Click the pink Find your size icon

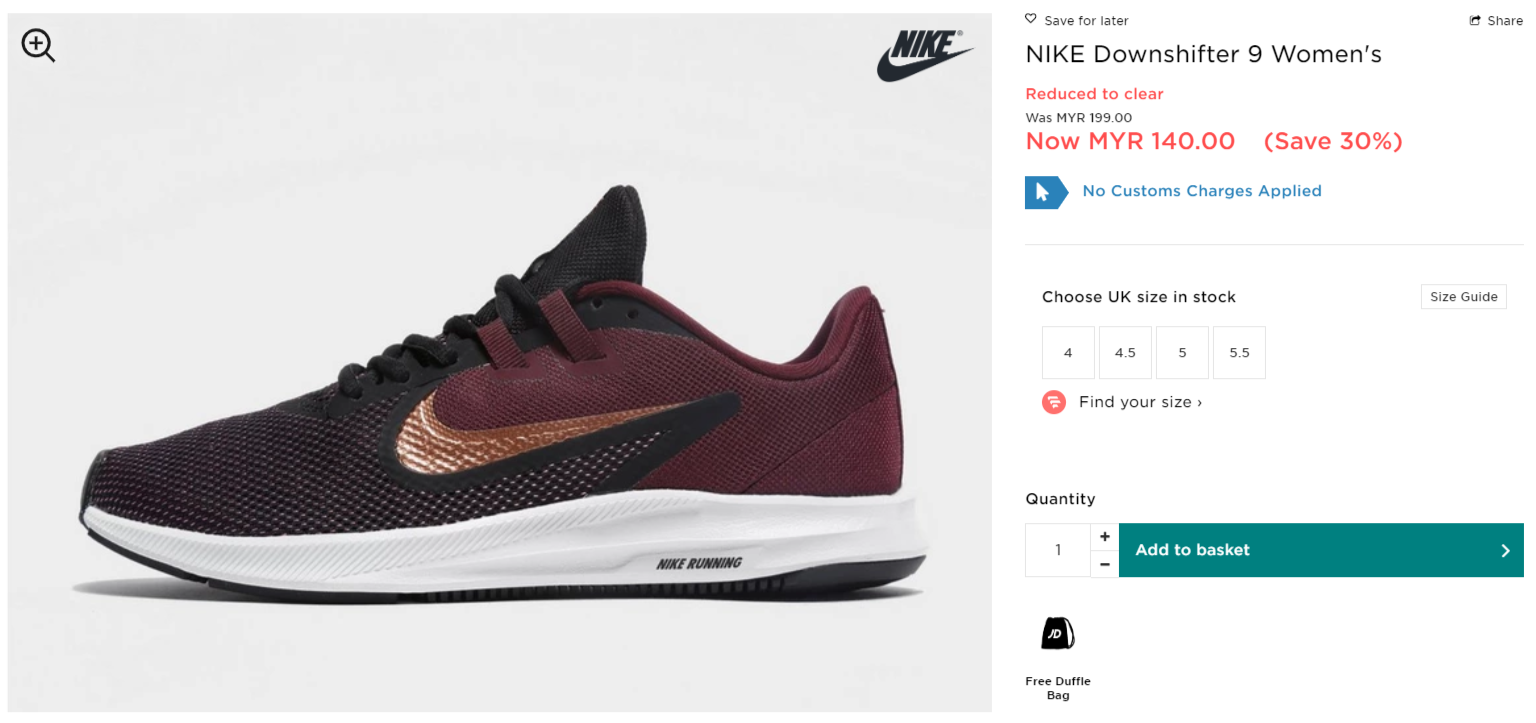pyautogui.click(x=1054, y=402)
